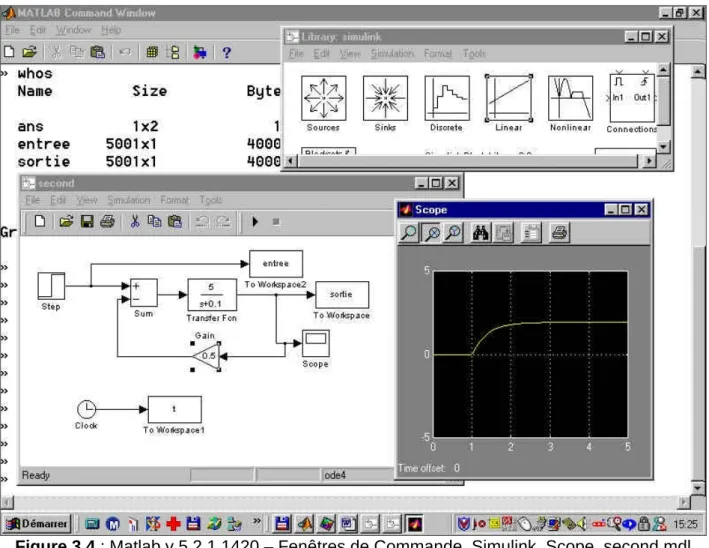Screen dimensions: 709x548
Task: Click the Paste icon in second window toolbar
Action: [x=175, y=222]
